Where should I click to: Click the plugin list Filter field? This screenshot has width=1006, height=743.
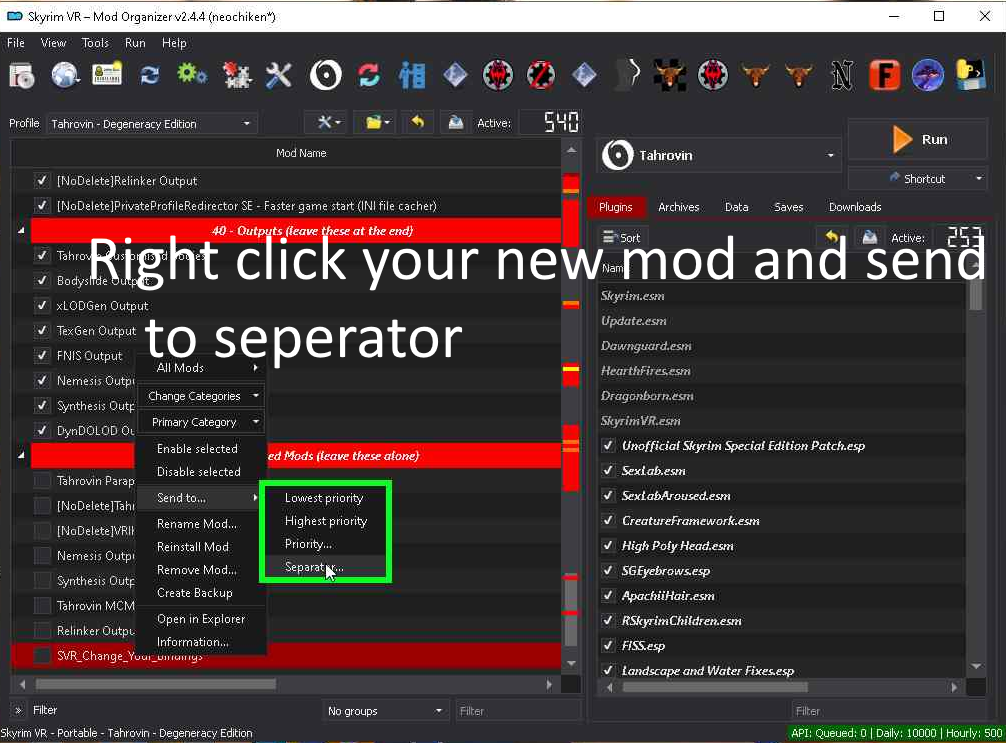click(888, 711)
